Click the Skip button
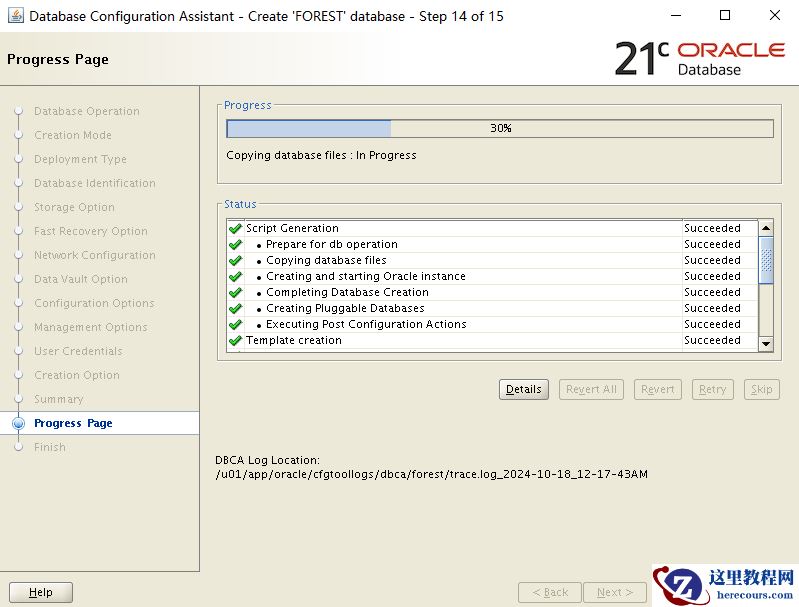Viewport: 799px width, 607px height. pos(761,389)
